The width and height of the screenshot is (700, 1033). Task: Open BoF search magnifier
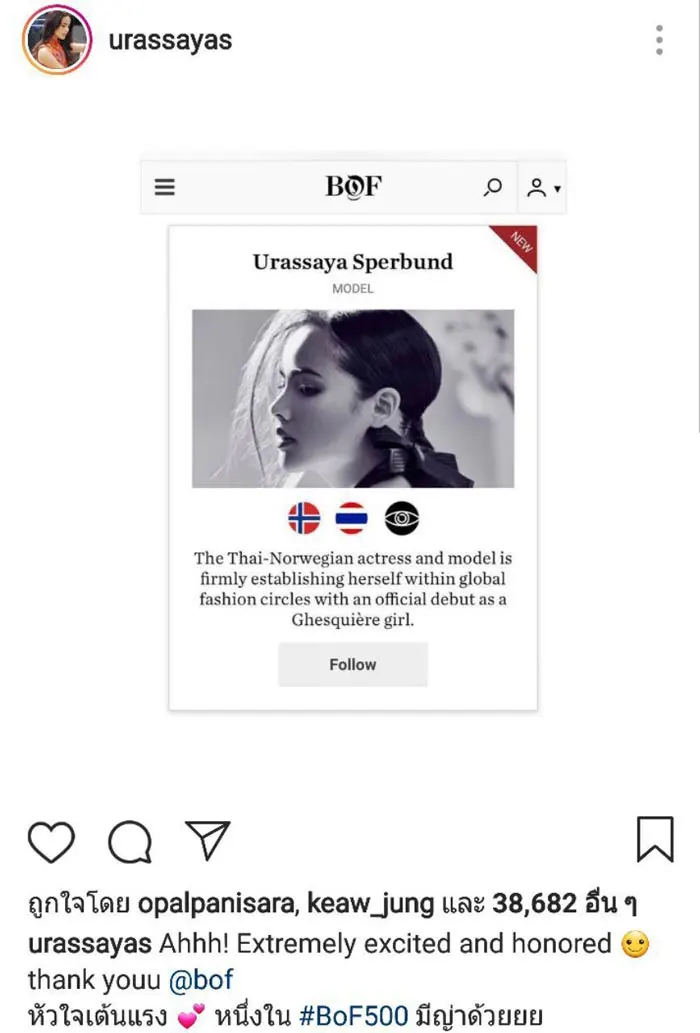pos(492,187)
